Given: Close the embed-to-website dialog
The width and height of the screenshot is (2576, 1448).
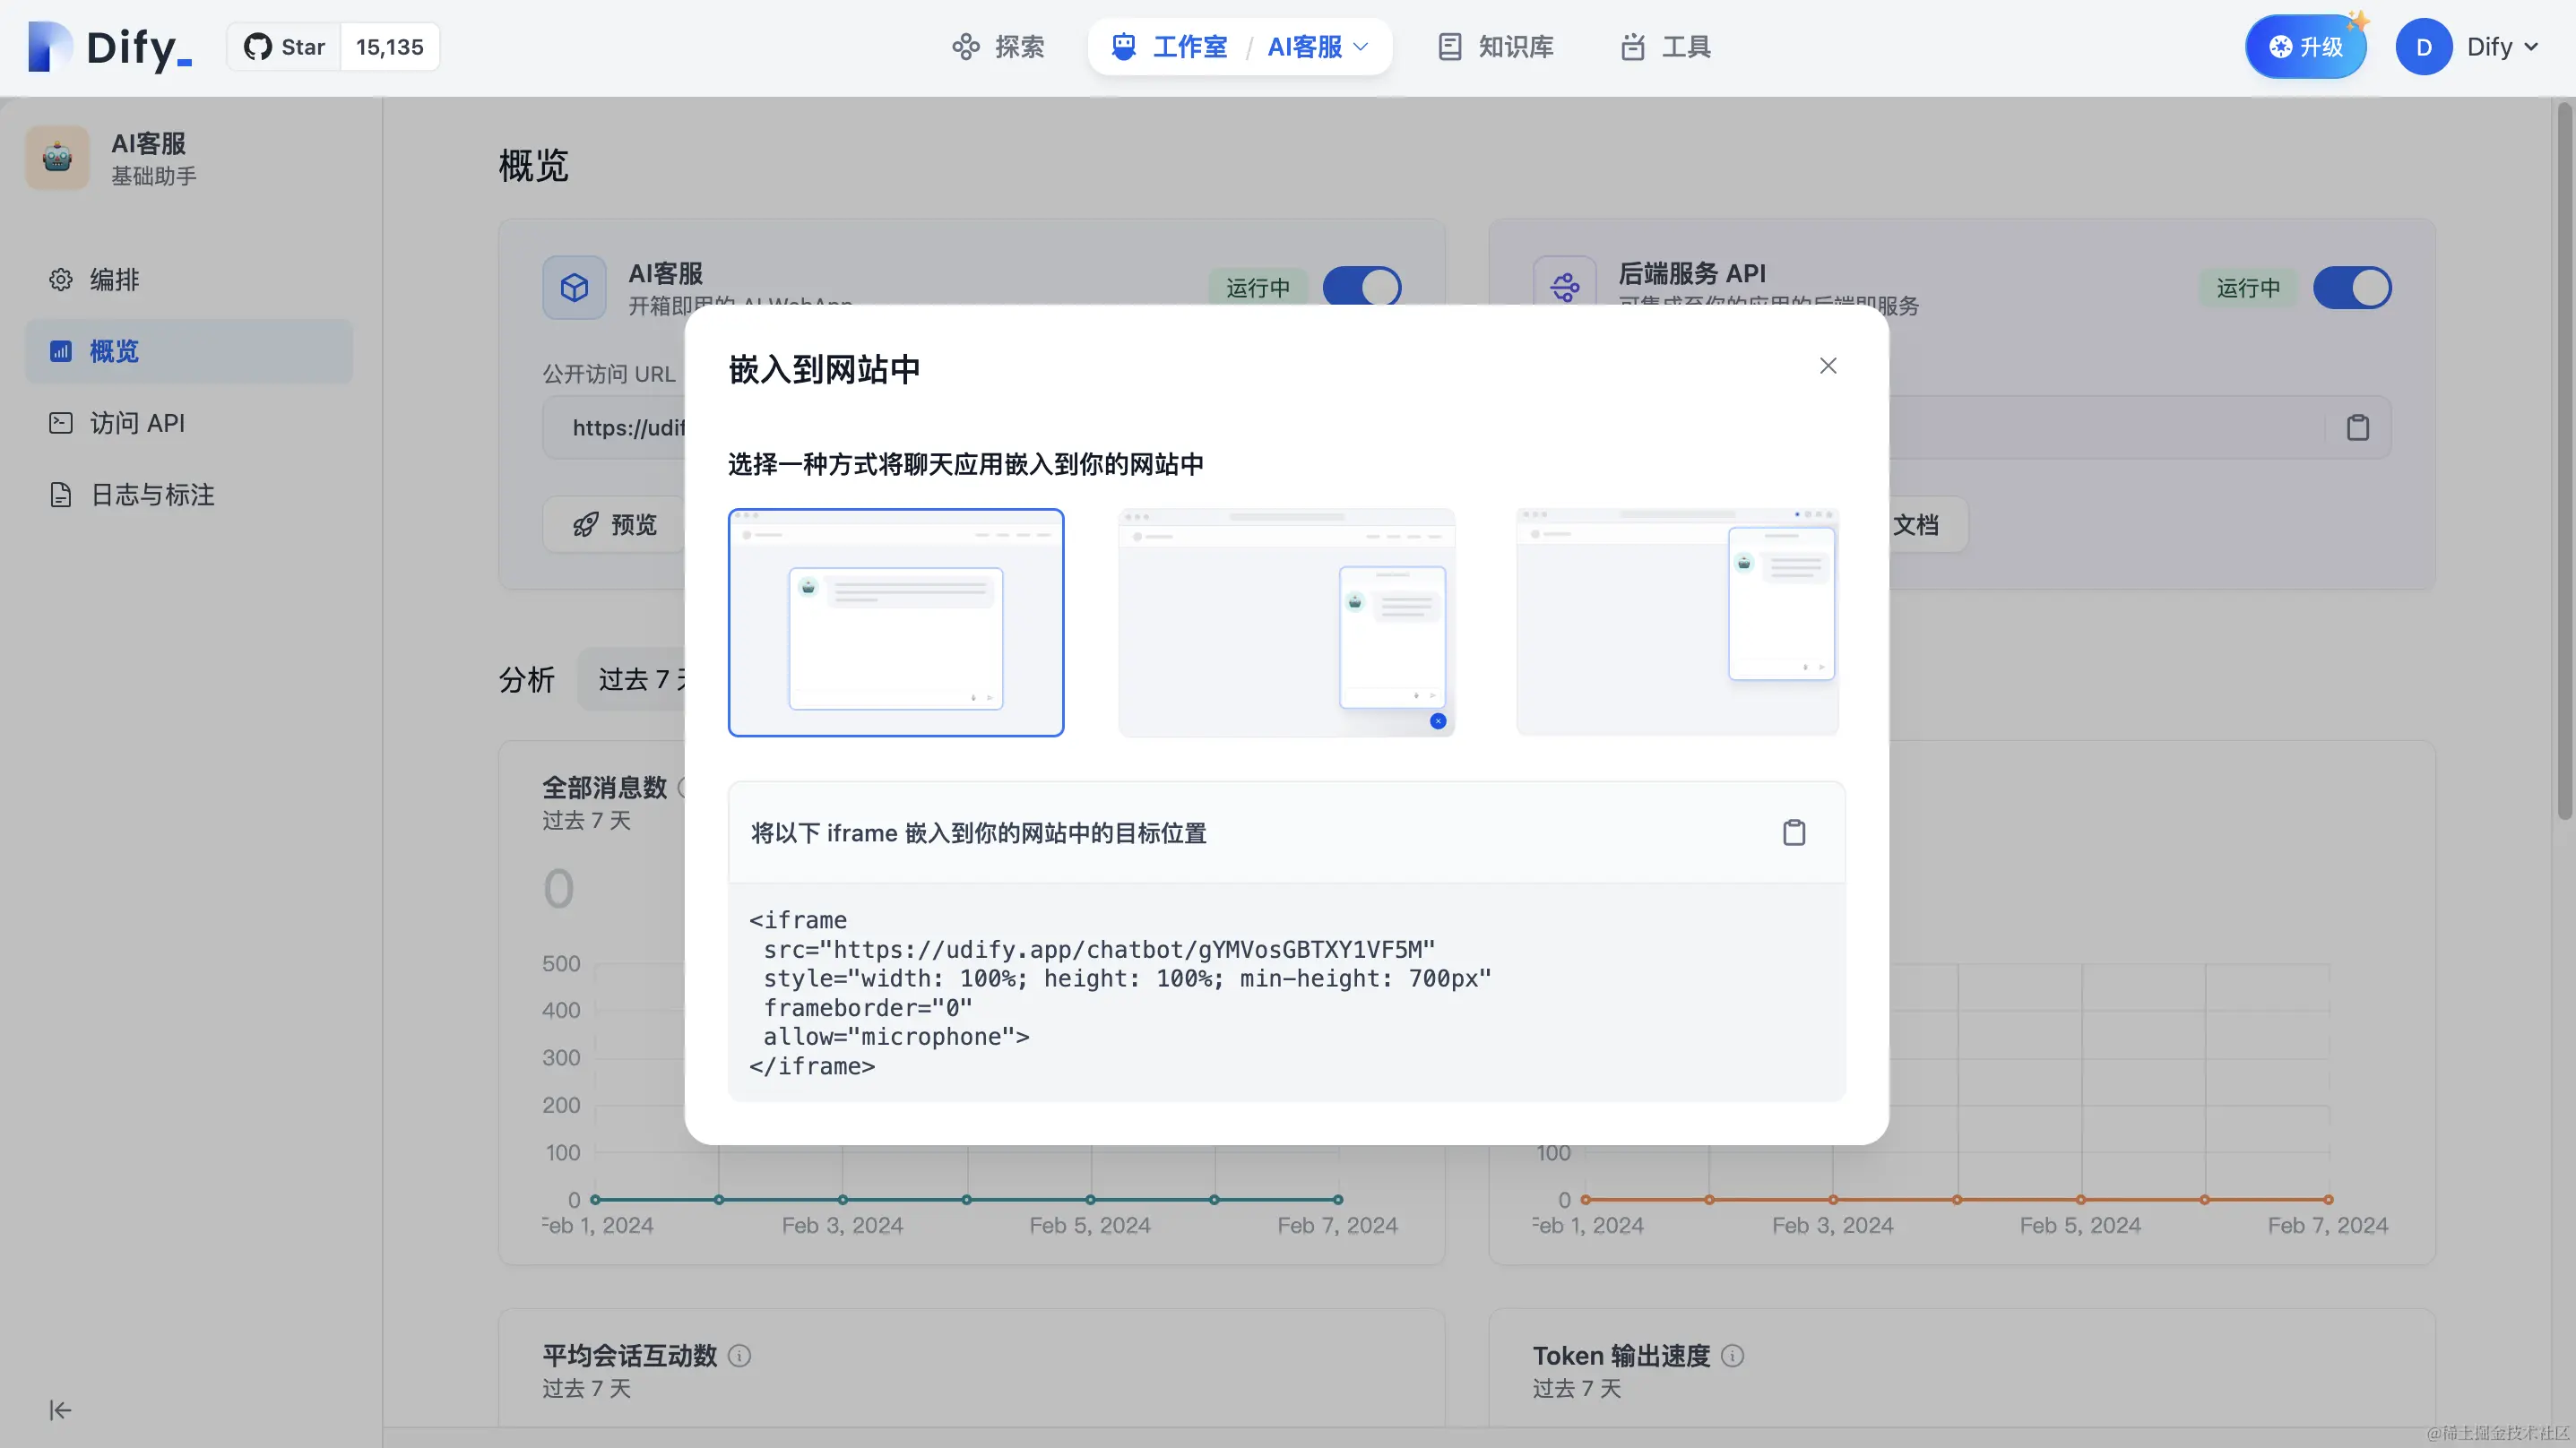Looking at the screenshot, I should pyautogui.click(x=1828, y=366).
